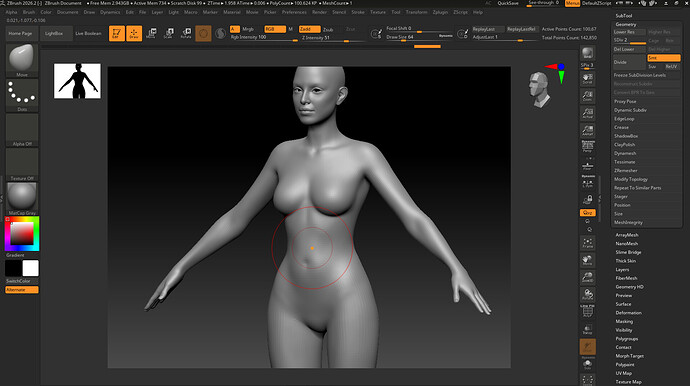The width and height of the screenshot is (690, 386).
Task: Click the right-shelf Move view icon
Action: [x=587, y=260]
